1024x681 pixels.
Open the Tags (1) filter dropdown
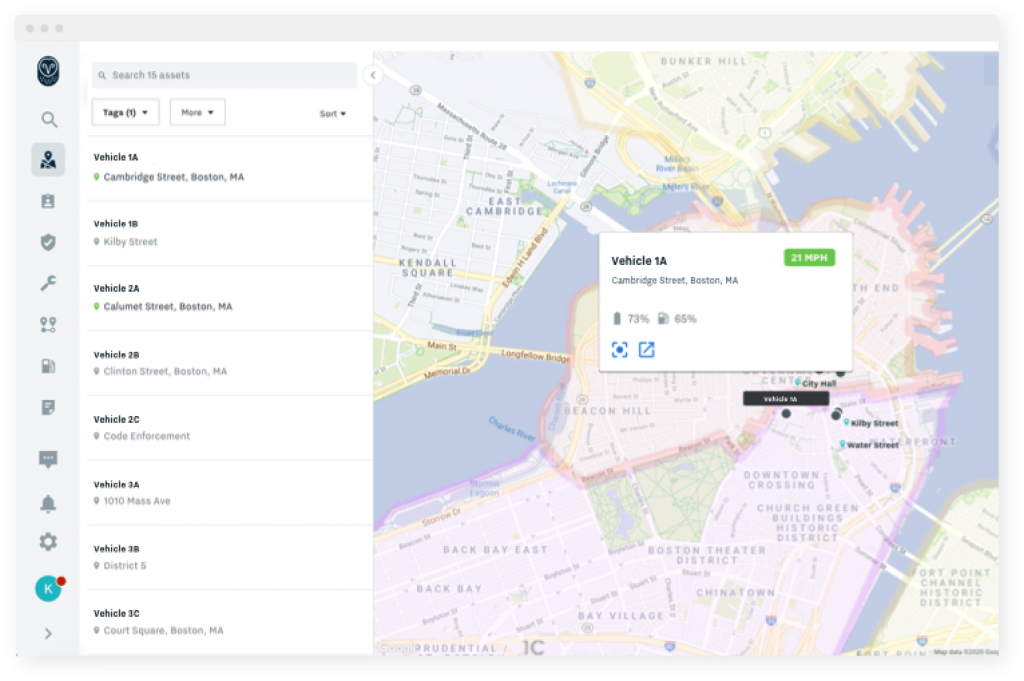tap(125, 113)
